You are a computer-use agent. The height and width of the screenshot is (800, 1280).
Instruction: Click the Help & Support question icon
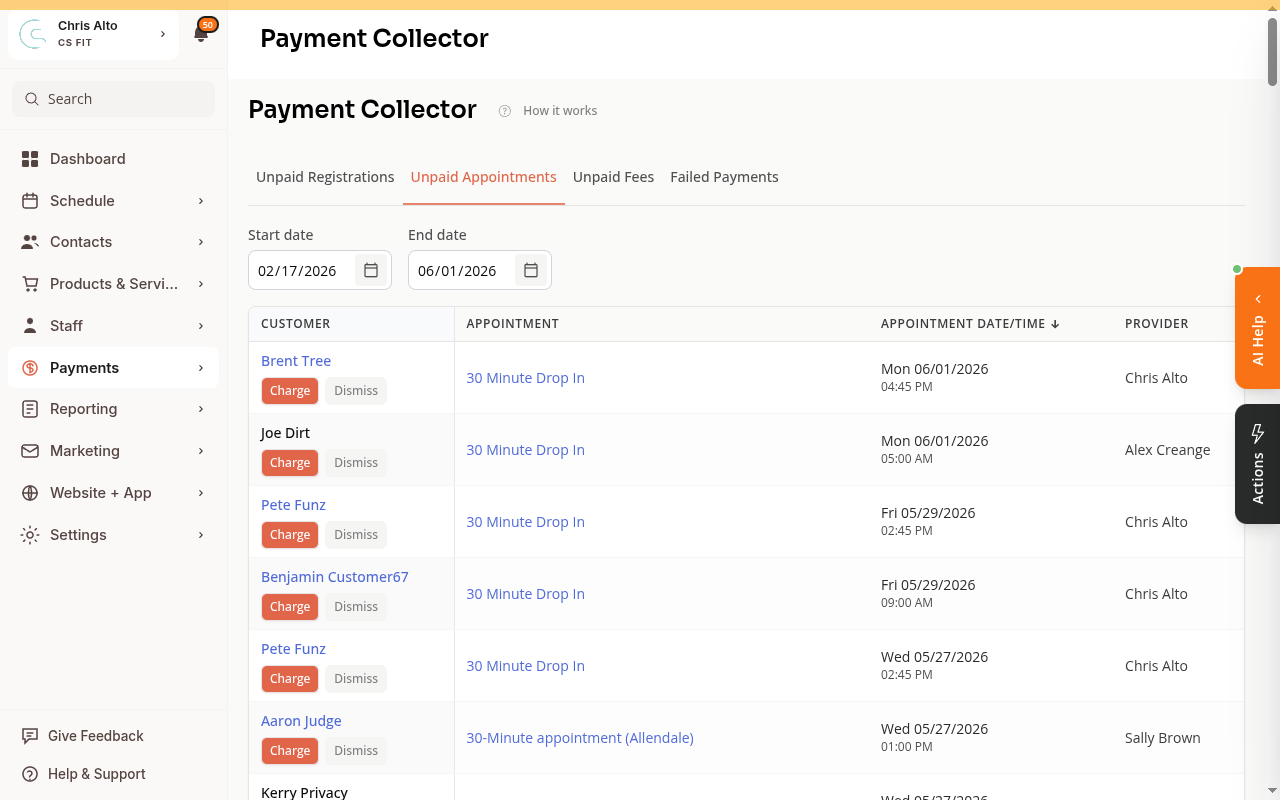coord(30,774)
